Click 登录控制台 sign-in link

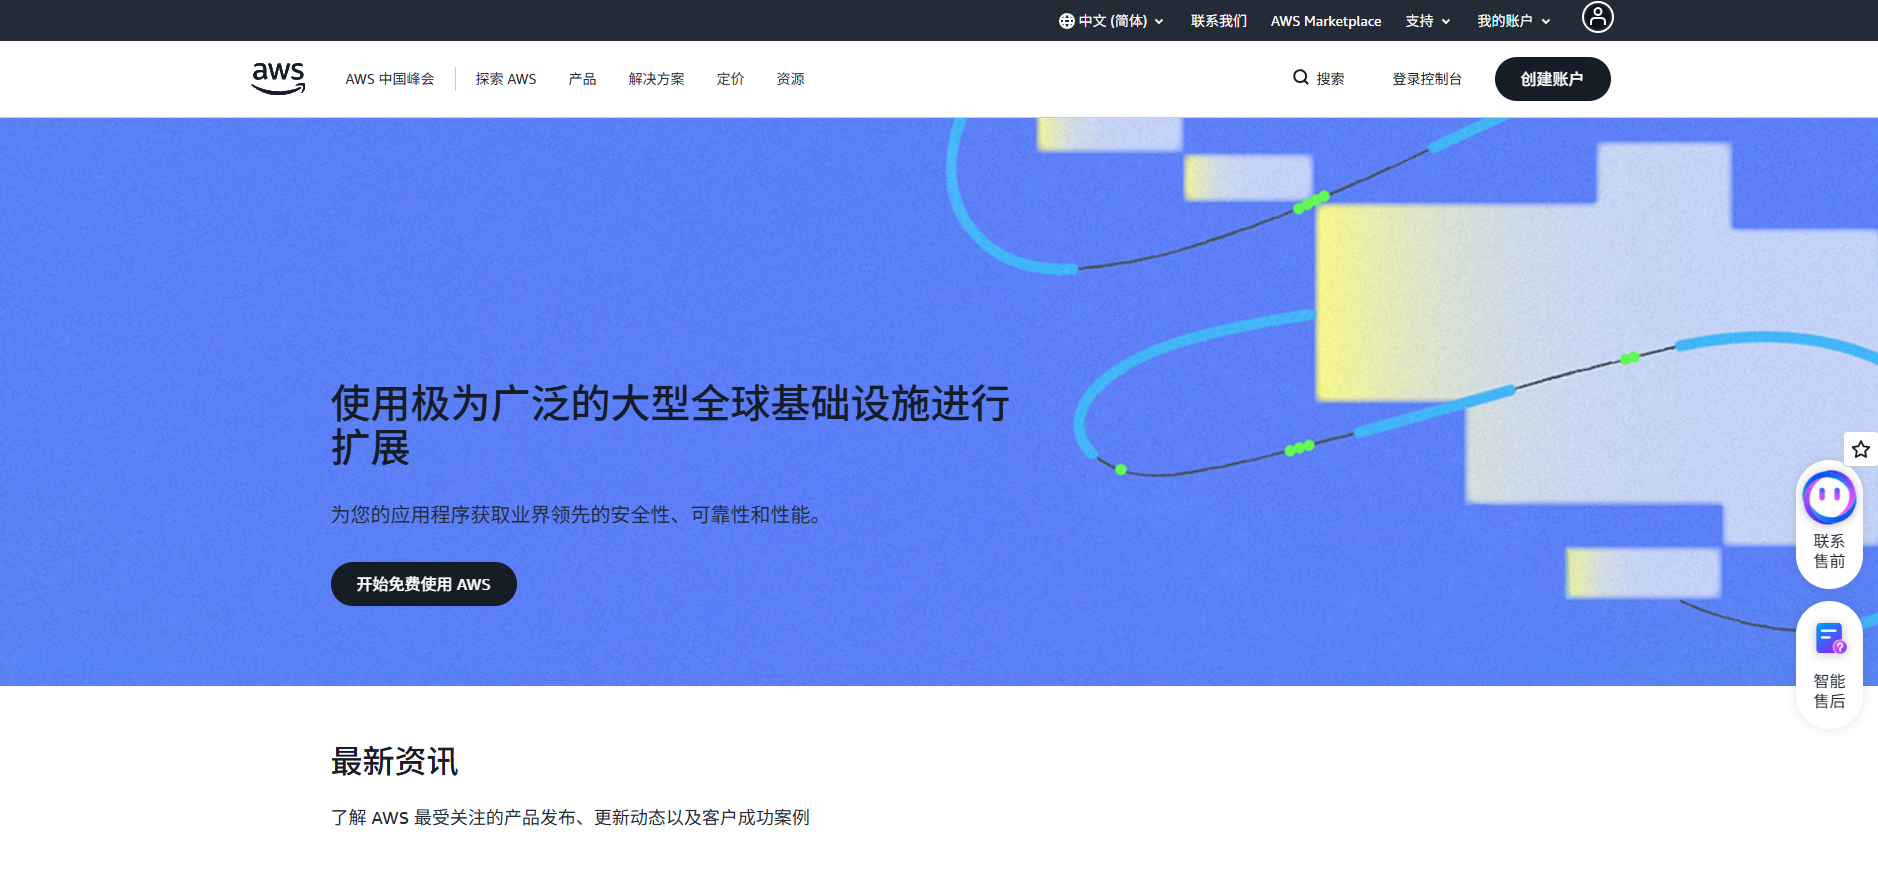[x=1427, y=79]
